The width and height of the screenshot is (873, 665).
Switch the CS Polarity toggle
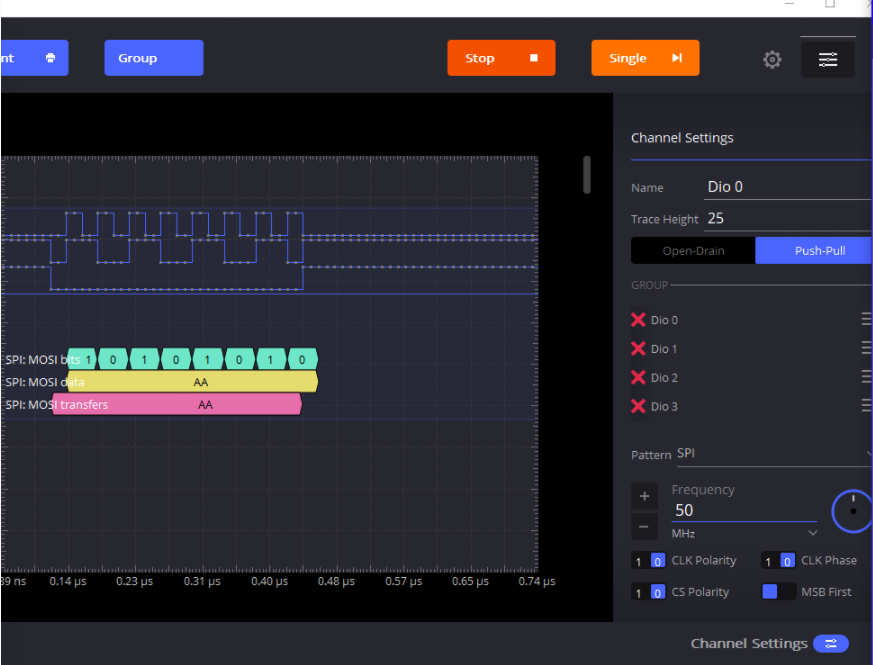649,592
